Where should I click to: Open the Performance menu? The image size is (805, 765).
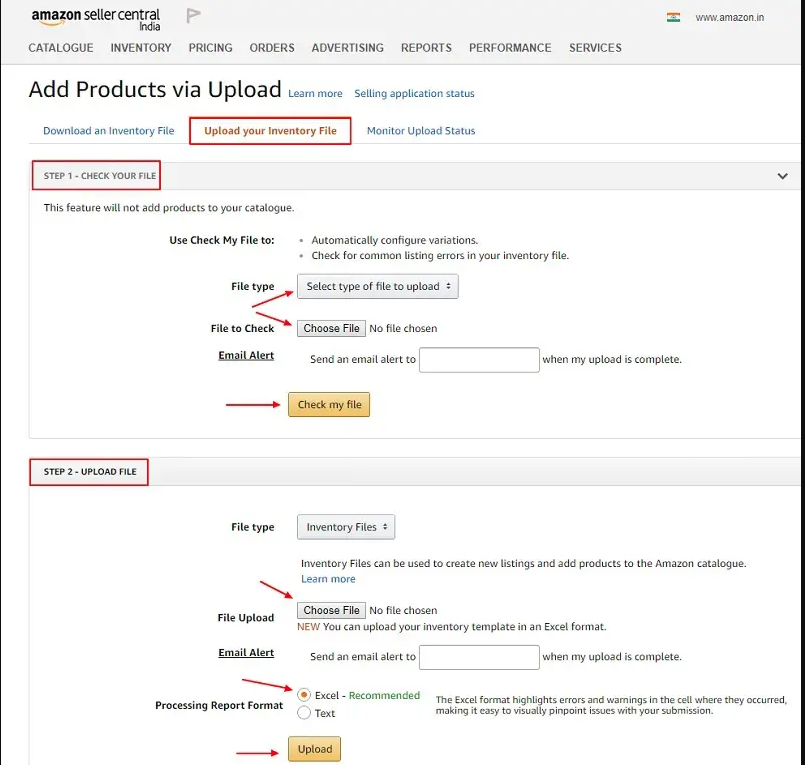[510, 48]
